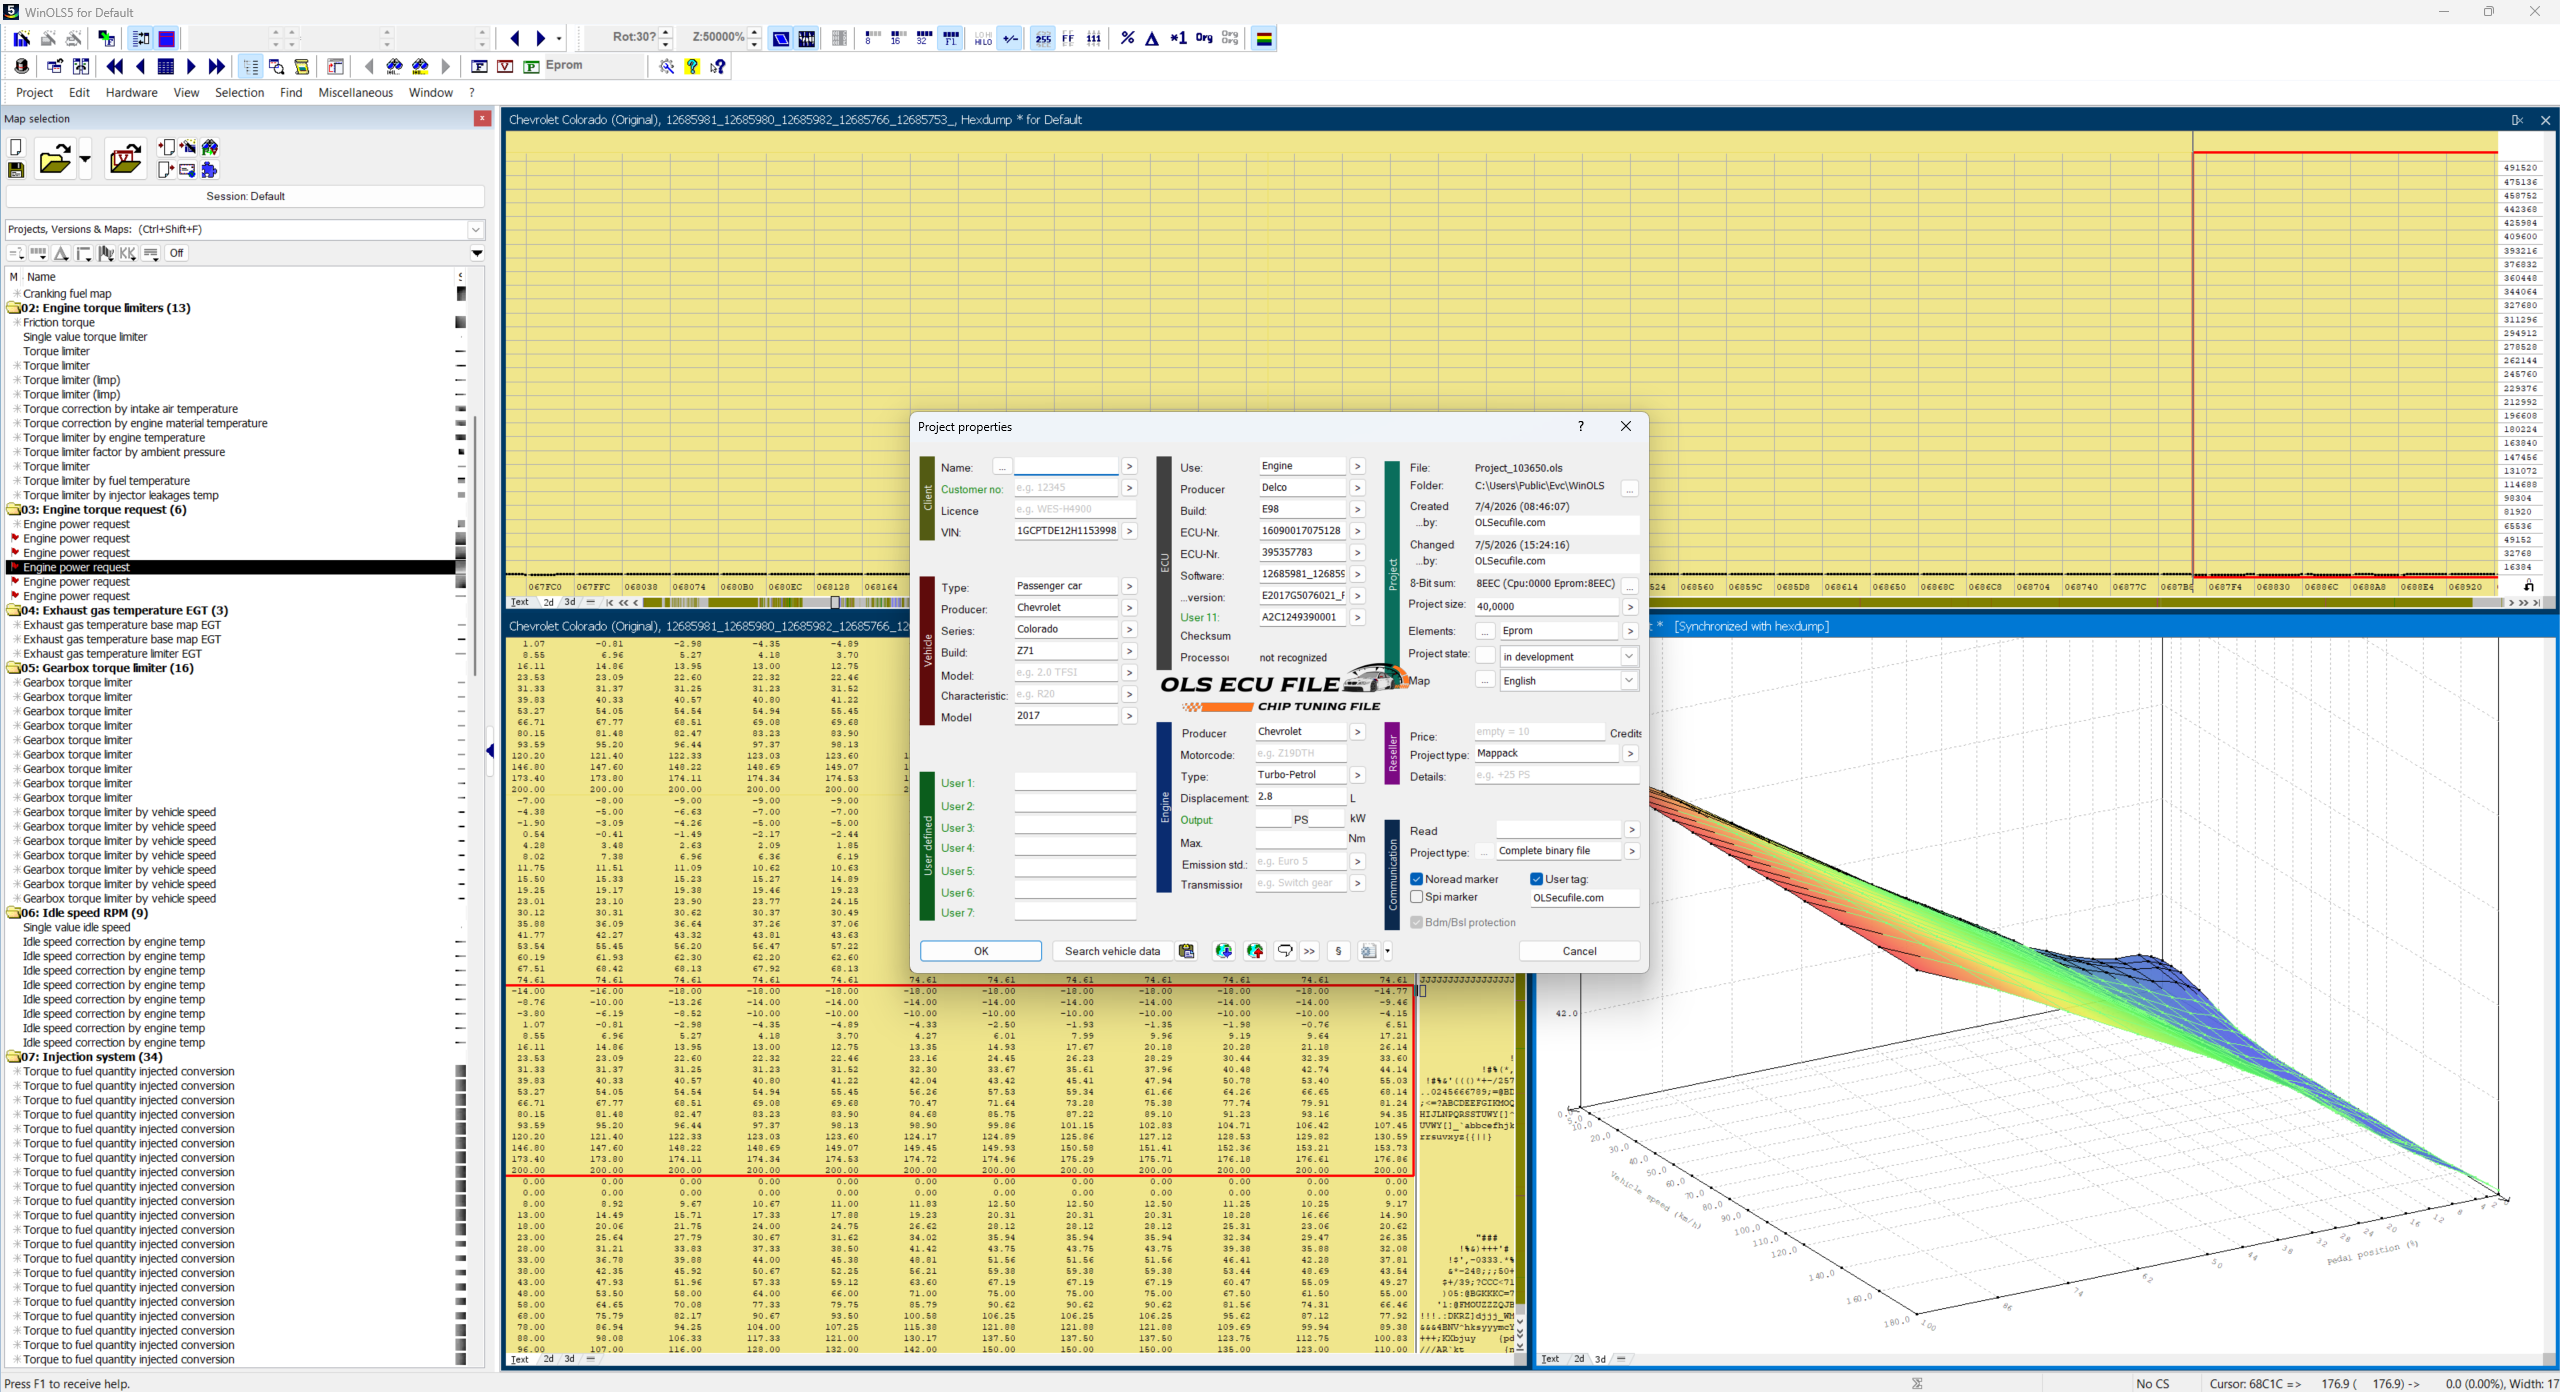2560x1392 pixels.
Task: Click the red V window toolbar icon
Action: click(505, 66)
